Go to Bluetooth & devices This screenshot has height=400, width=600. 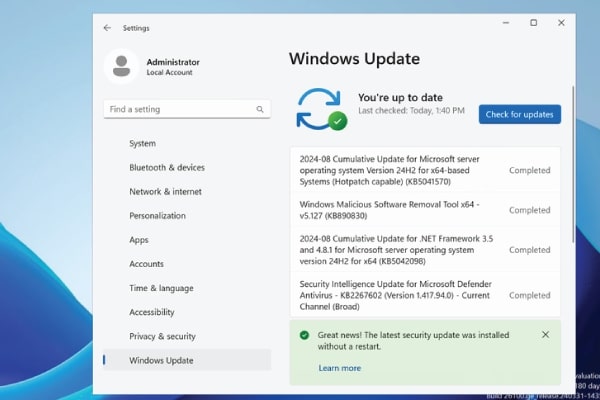[x=166, y=167]
